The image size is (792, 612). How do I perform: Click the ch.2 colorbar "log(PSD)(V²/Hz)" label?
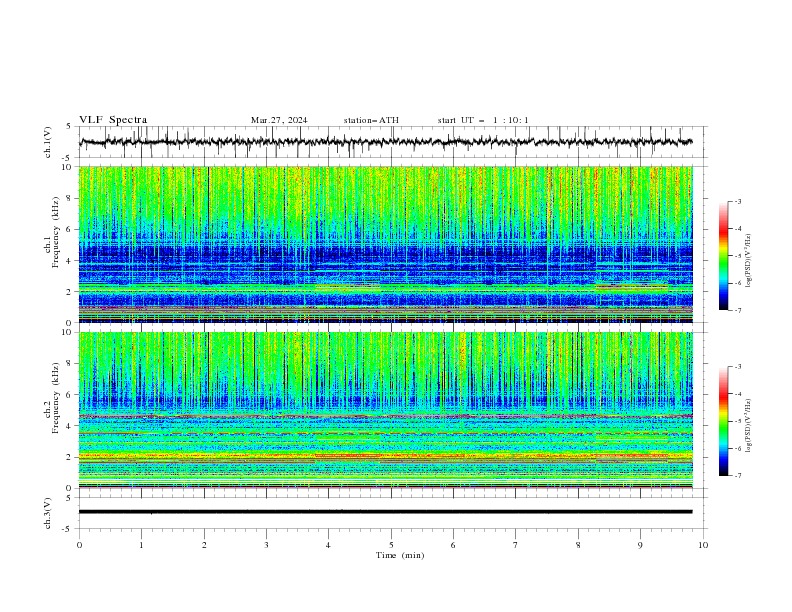[x=749, y=426]
